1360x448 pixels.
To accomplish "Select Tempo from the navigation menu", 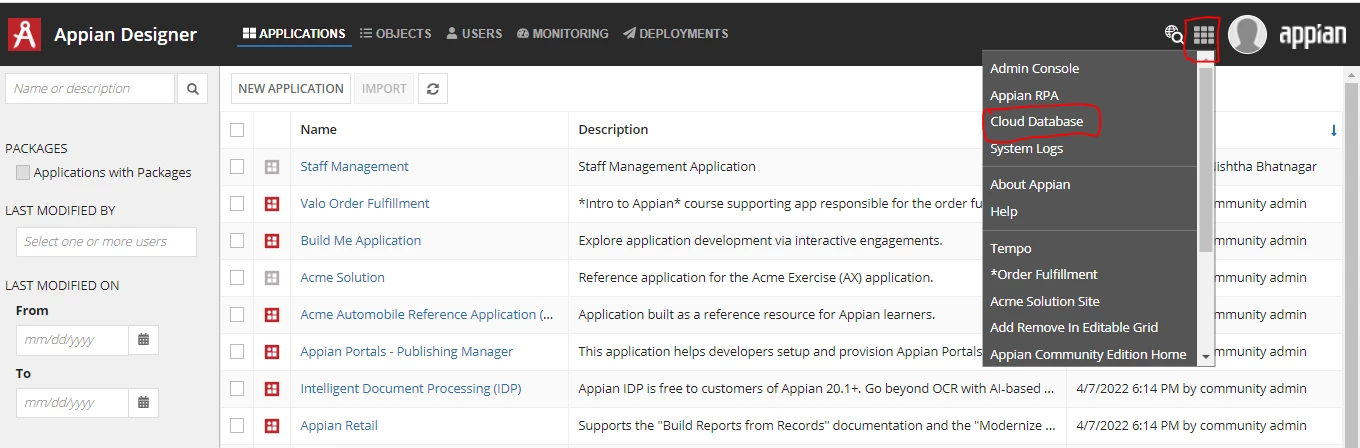I will pos(1010,249).
